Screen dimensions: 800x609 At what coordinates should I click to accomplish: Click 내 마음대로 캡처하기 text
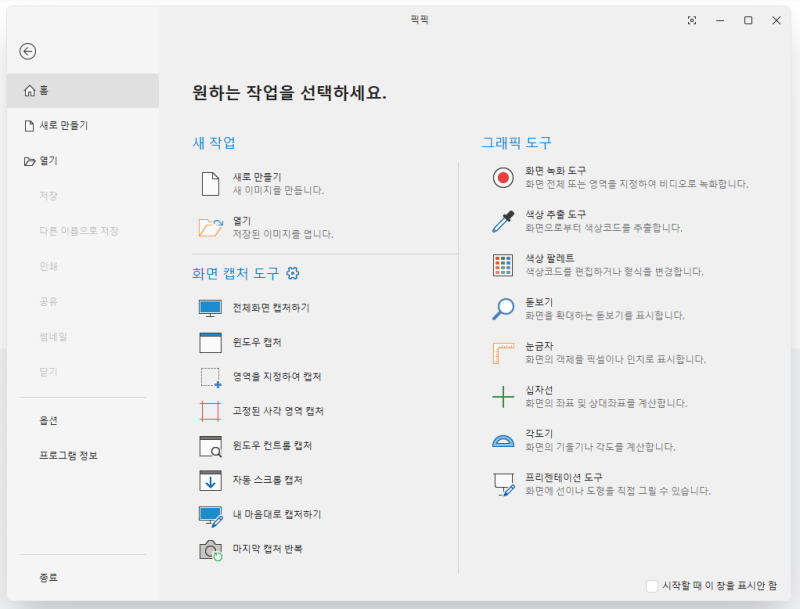pos(277,514)
